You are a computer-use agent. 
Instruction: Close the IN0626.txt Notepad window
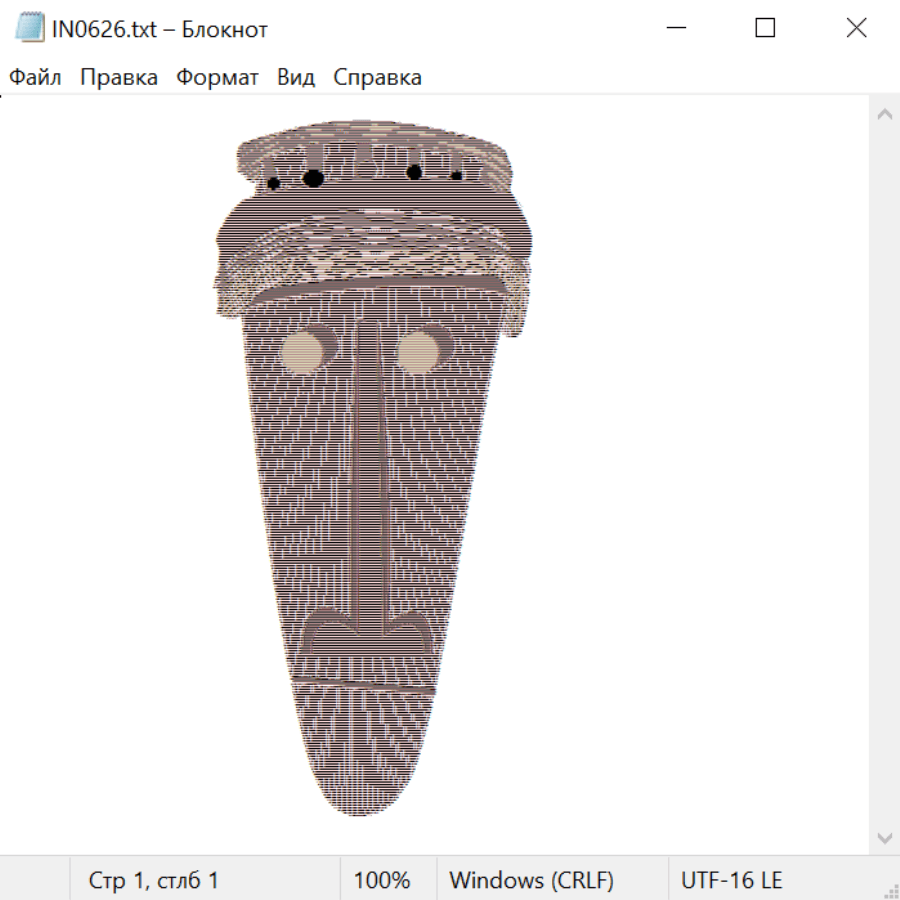coord(856,28)
